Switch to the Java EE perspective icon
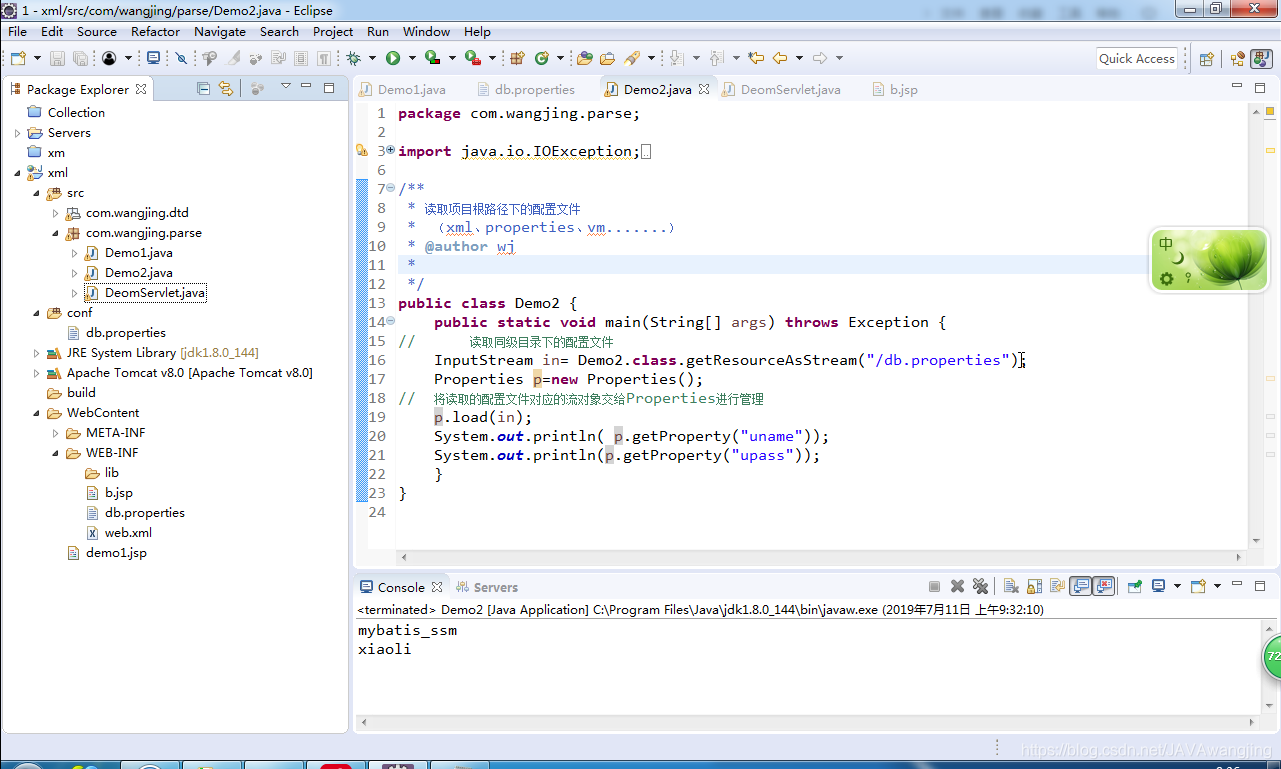Viewport: 1281px width, 769px height. (1238, 59)
